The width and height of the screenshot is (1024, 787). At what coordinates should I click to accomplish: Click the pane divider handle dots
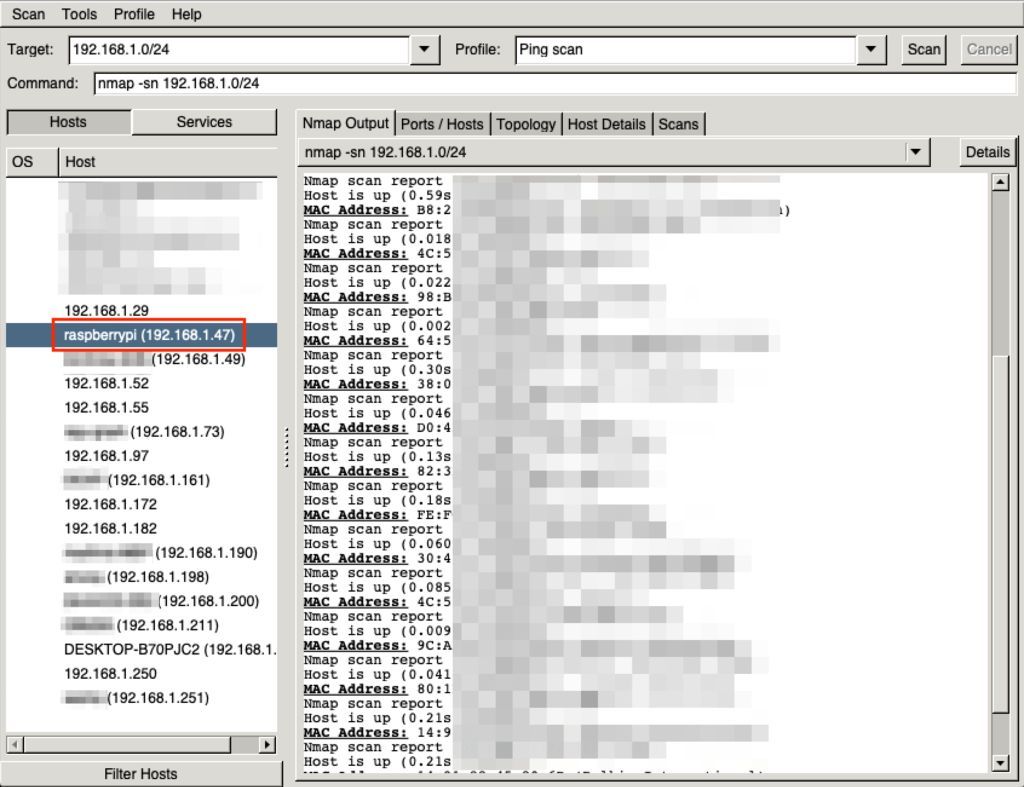coord(287,447)
